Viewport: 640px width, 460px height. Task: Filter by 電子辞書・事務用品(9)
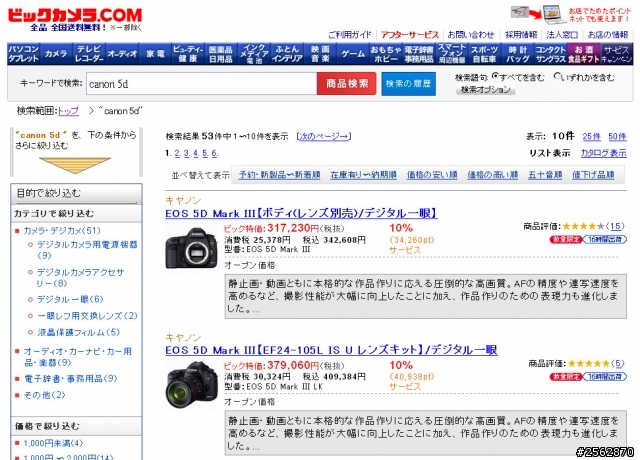(71, 379)
